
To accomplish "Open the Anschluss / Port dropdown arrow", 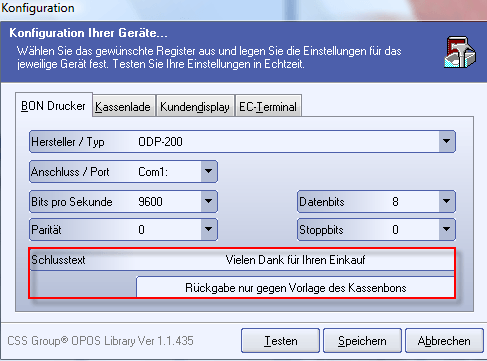I will (x=209, y=171).
